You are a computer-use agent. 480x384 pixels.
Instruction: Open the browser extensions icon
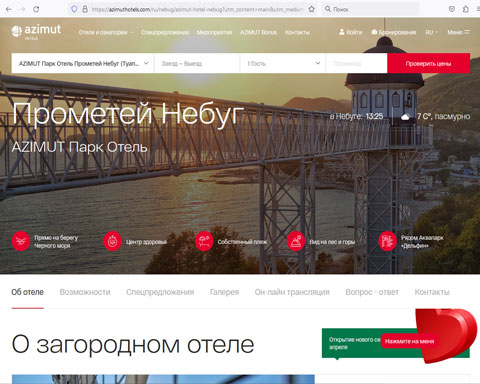466,9
